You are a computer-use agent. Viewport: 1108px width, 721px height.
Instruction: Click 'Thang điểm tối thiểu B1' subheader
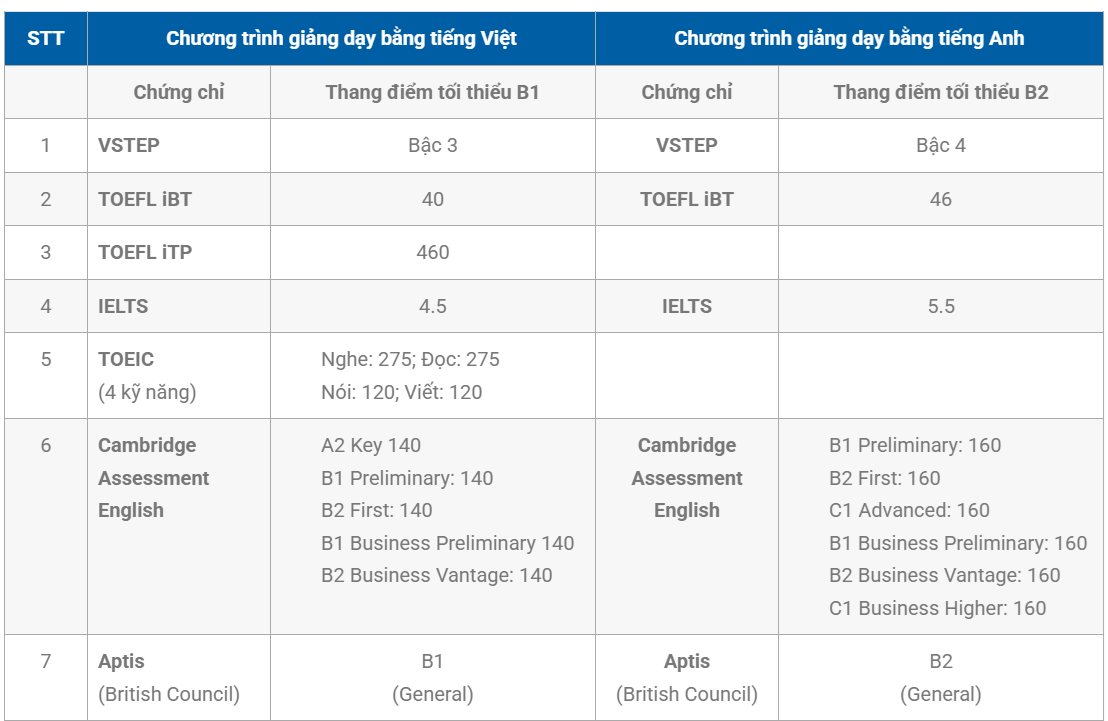coord(432,92)
